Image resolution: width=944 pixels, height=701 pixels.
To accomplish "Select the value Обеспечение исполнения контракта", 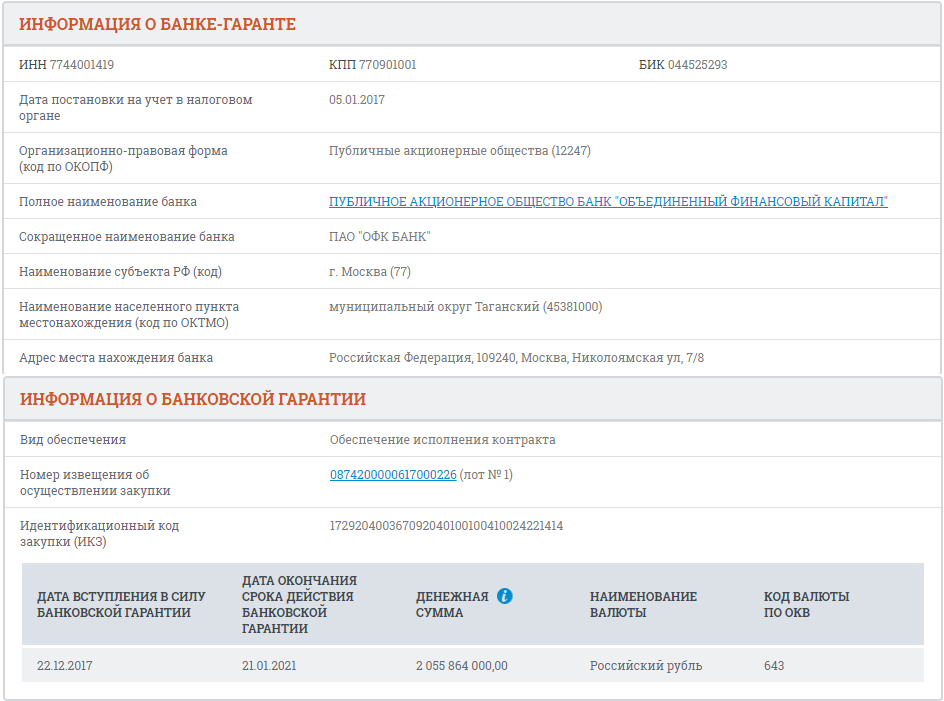I will tap(442, 440).
